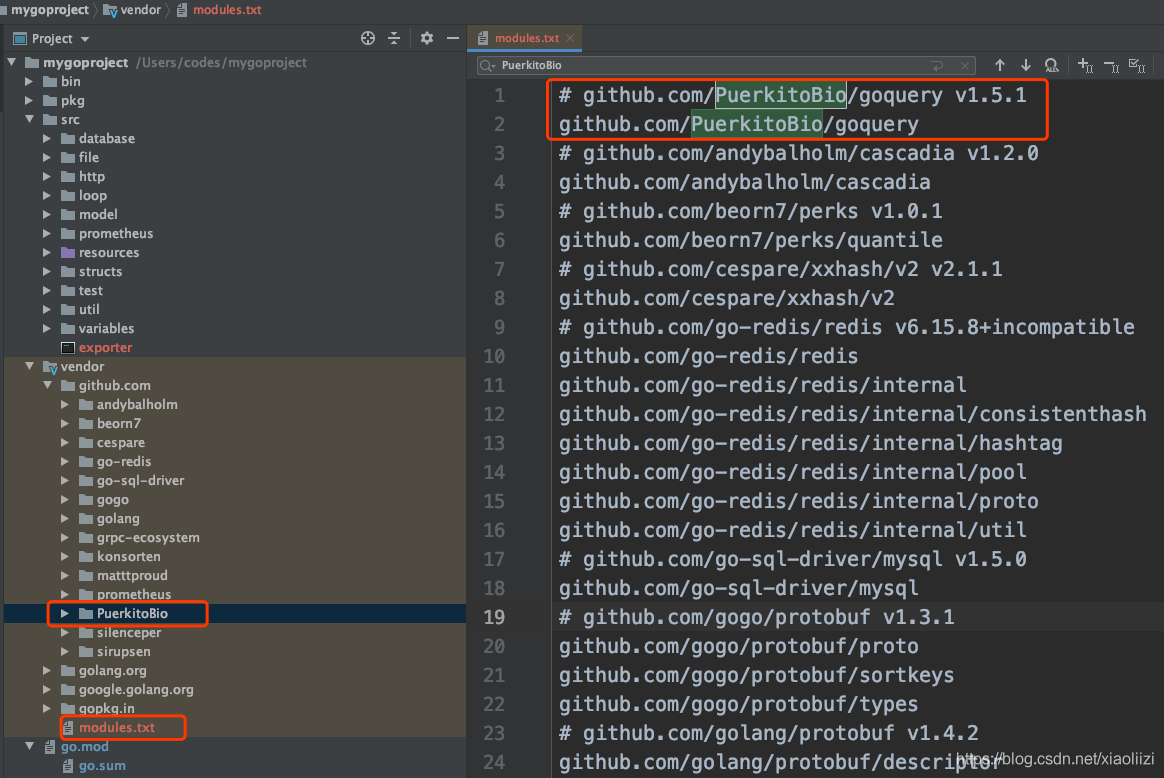
Task: Clear the PuerkitoBio search text
Action: coord(965,65)
